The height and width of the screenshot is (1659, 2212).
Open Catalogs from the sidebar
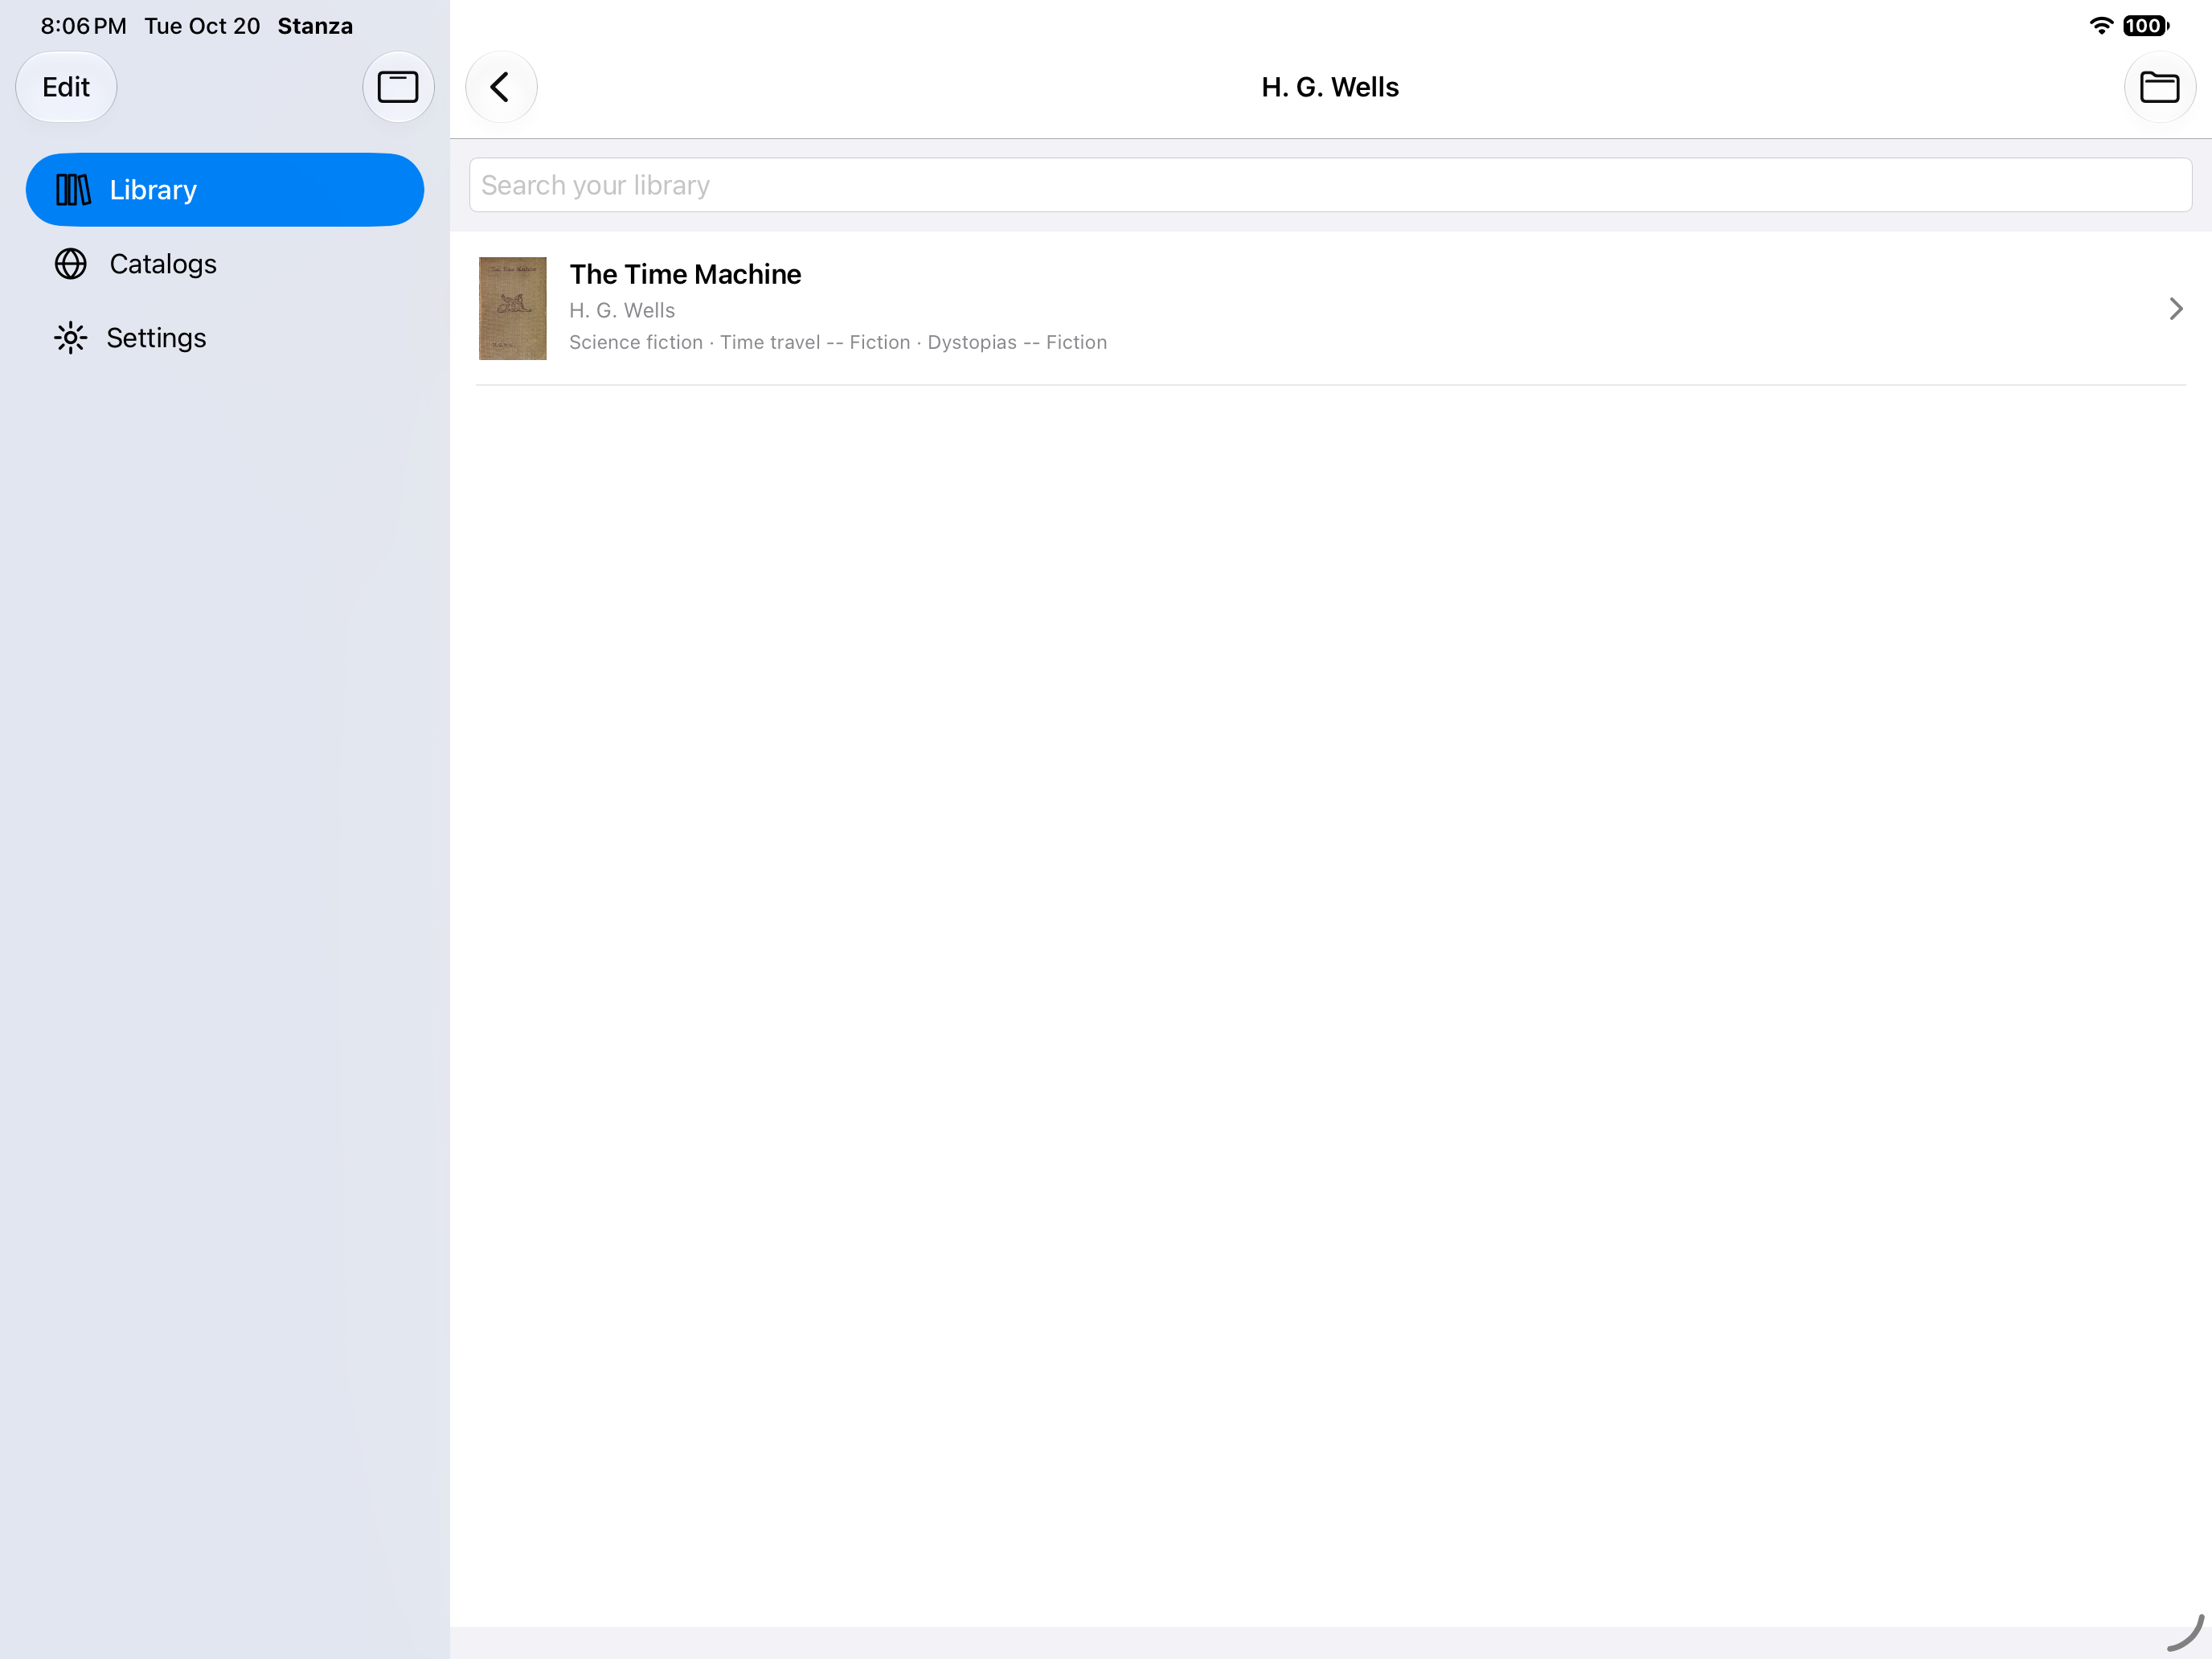tap(225, 264)
